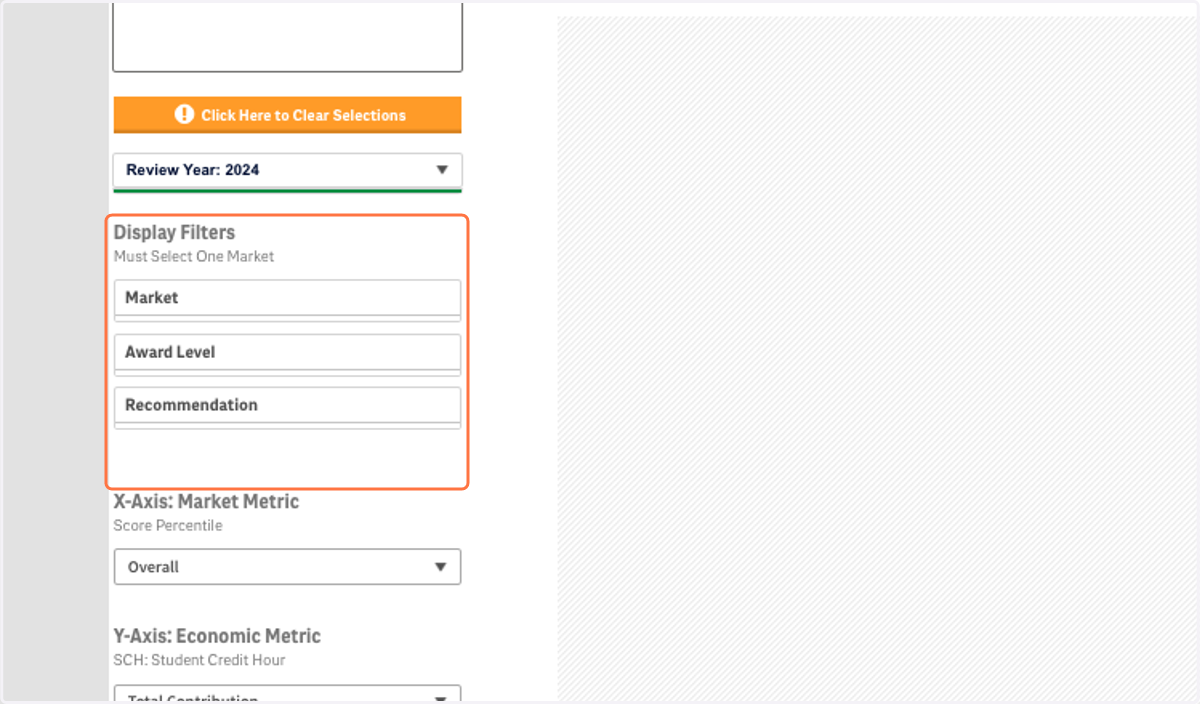Click the Display Filters heading
Image resolution: width=1200 pixels, height=704 pixels.
174,232
